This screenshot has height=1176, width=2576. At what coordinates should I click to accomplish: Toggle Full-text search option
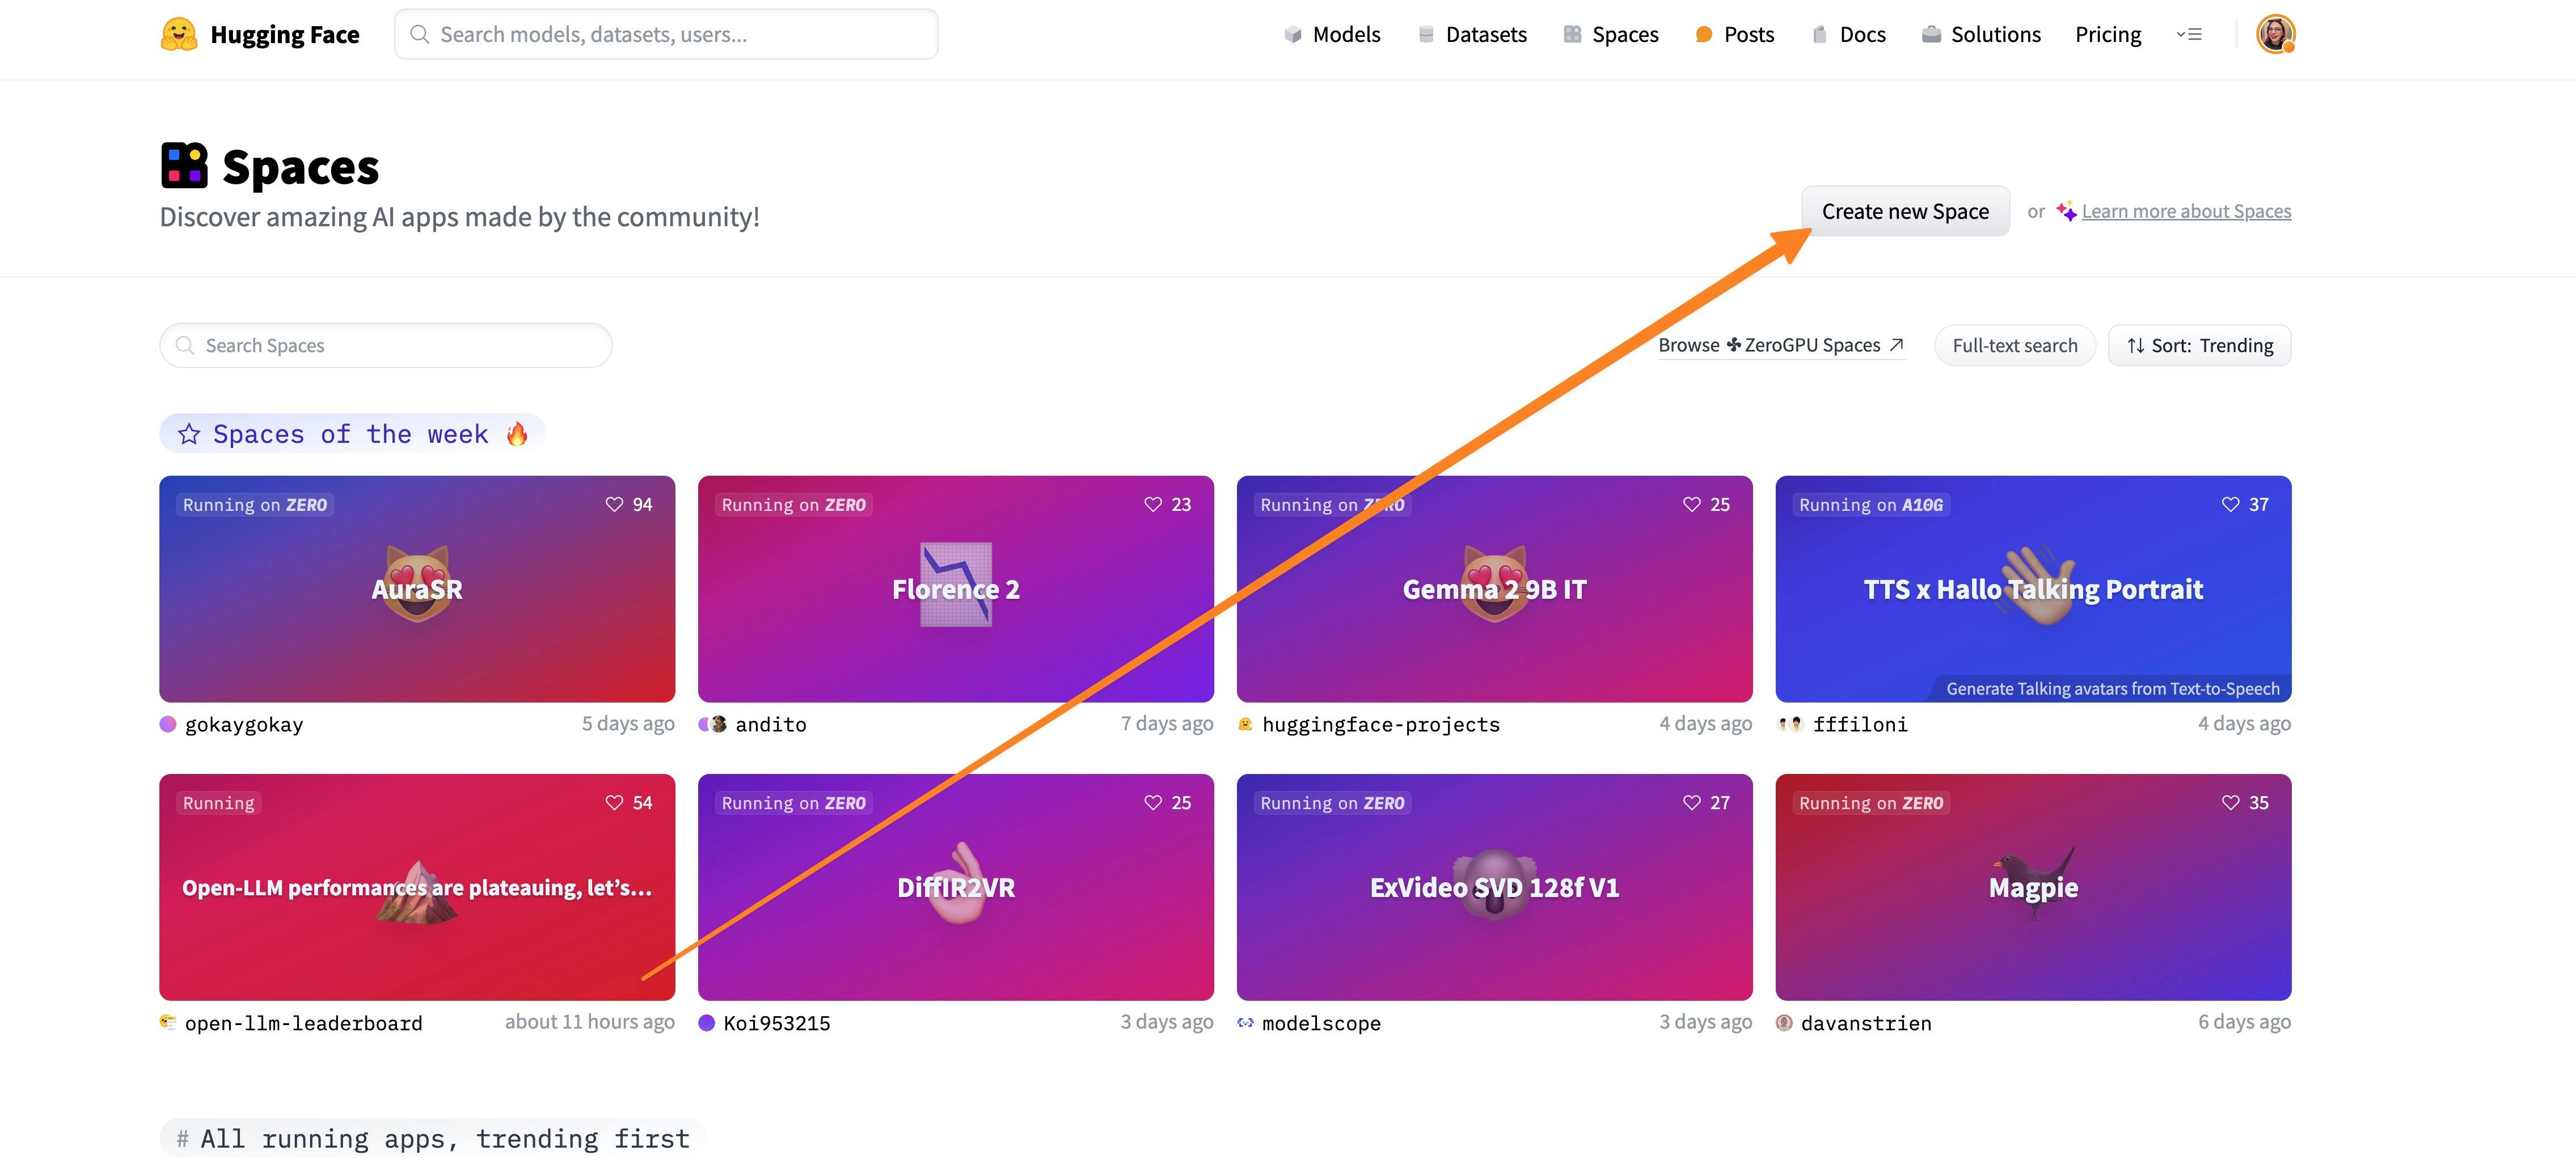click(x=2014, y=345)
